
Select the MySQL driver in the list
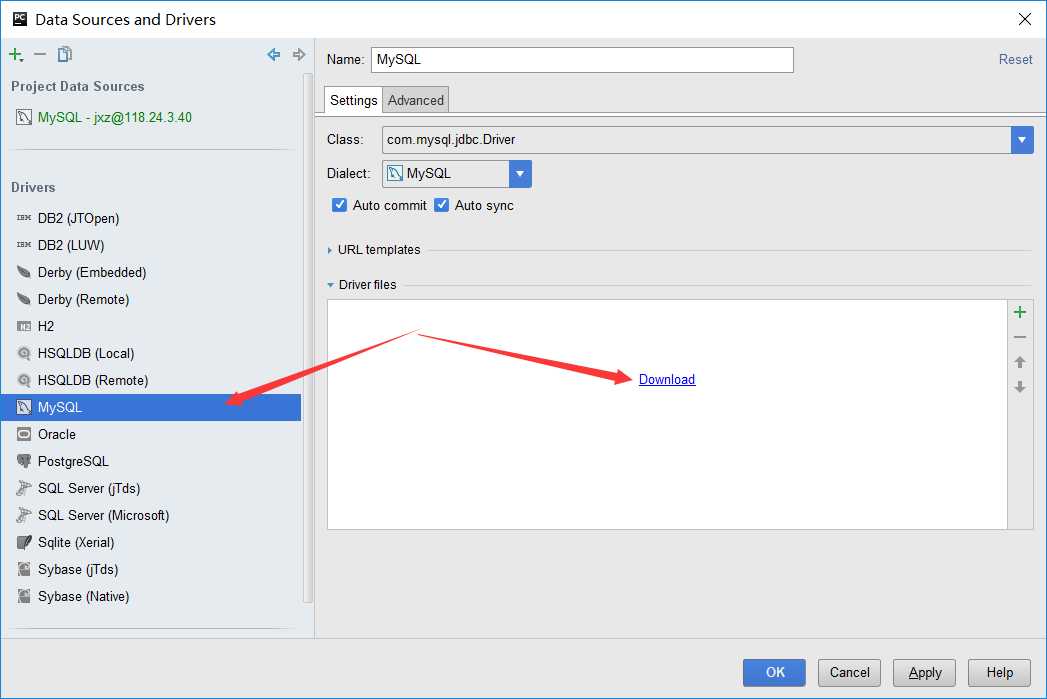click(151, 407)
